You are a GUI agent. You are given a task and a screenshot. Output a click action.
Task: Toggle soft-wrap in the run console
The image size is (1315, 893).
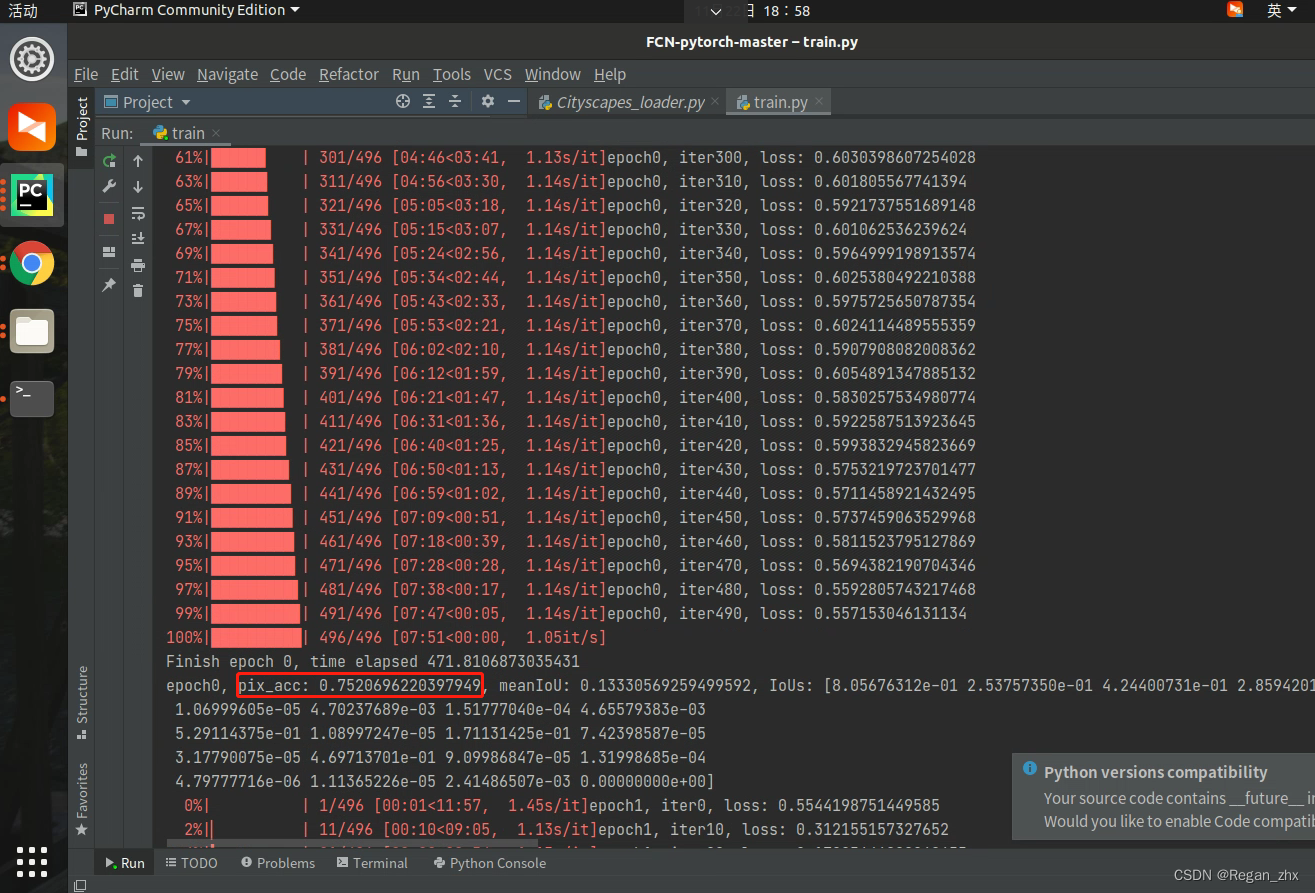138,213
